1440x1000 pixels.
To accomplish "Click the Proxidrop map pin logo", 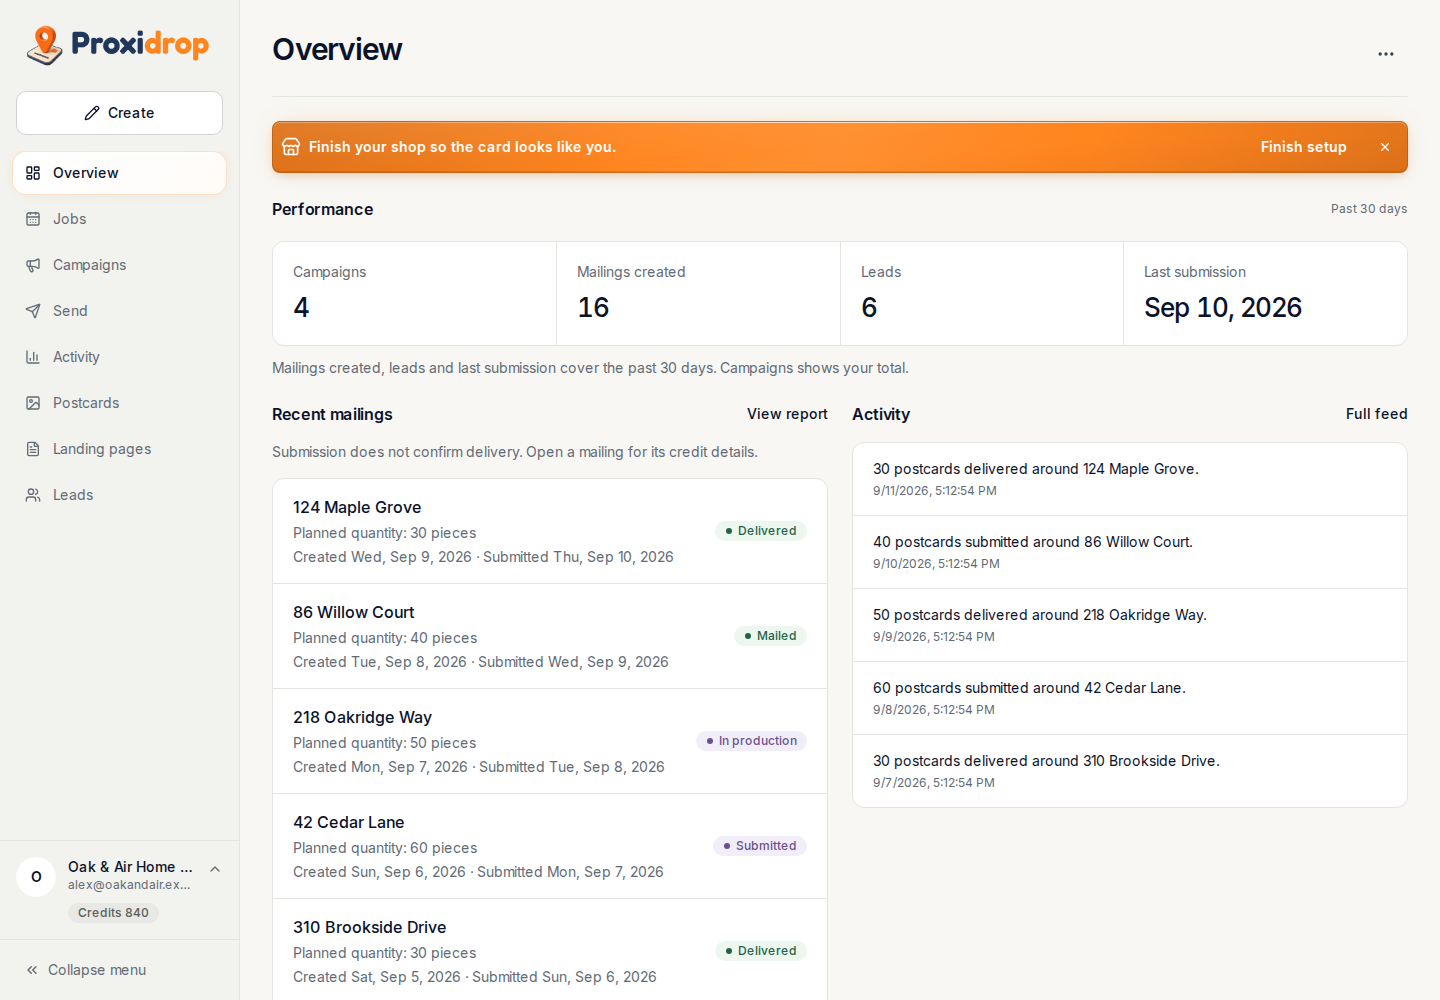I will (x=44, y=45).
